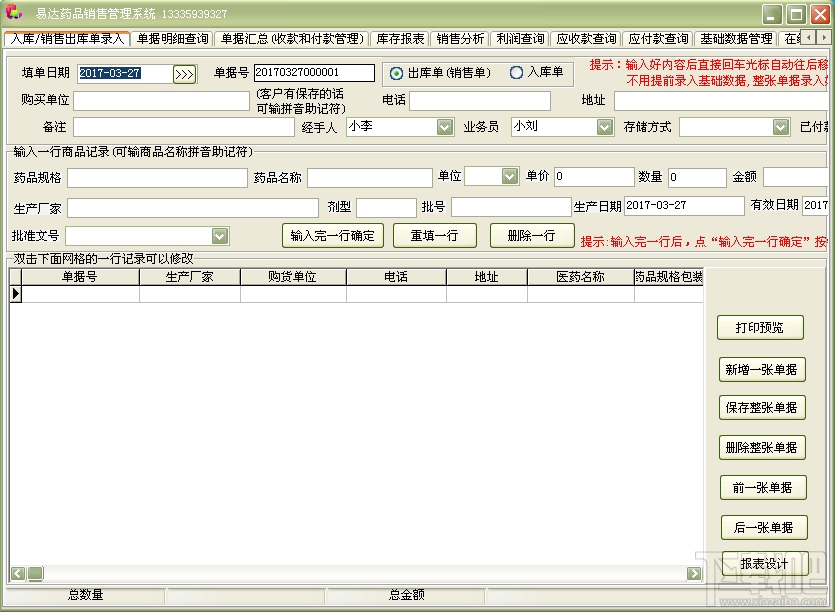The height and width of the screenshot is (612, 835).
Task: Go to 前一张单据
Action: pyautogui.click(x=763, y=487)
